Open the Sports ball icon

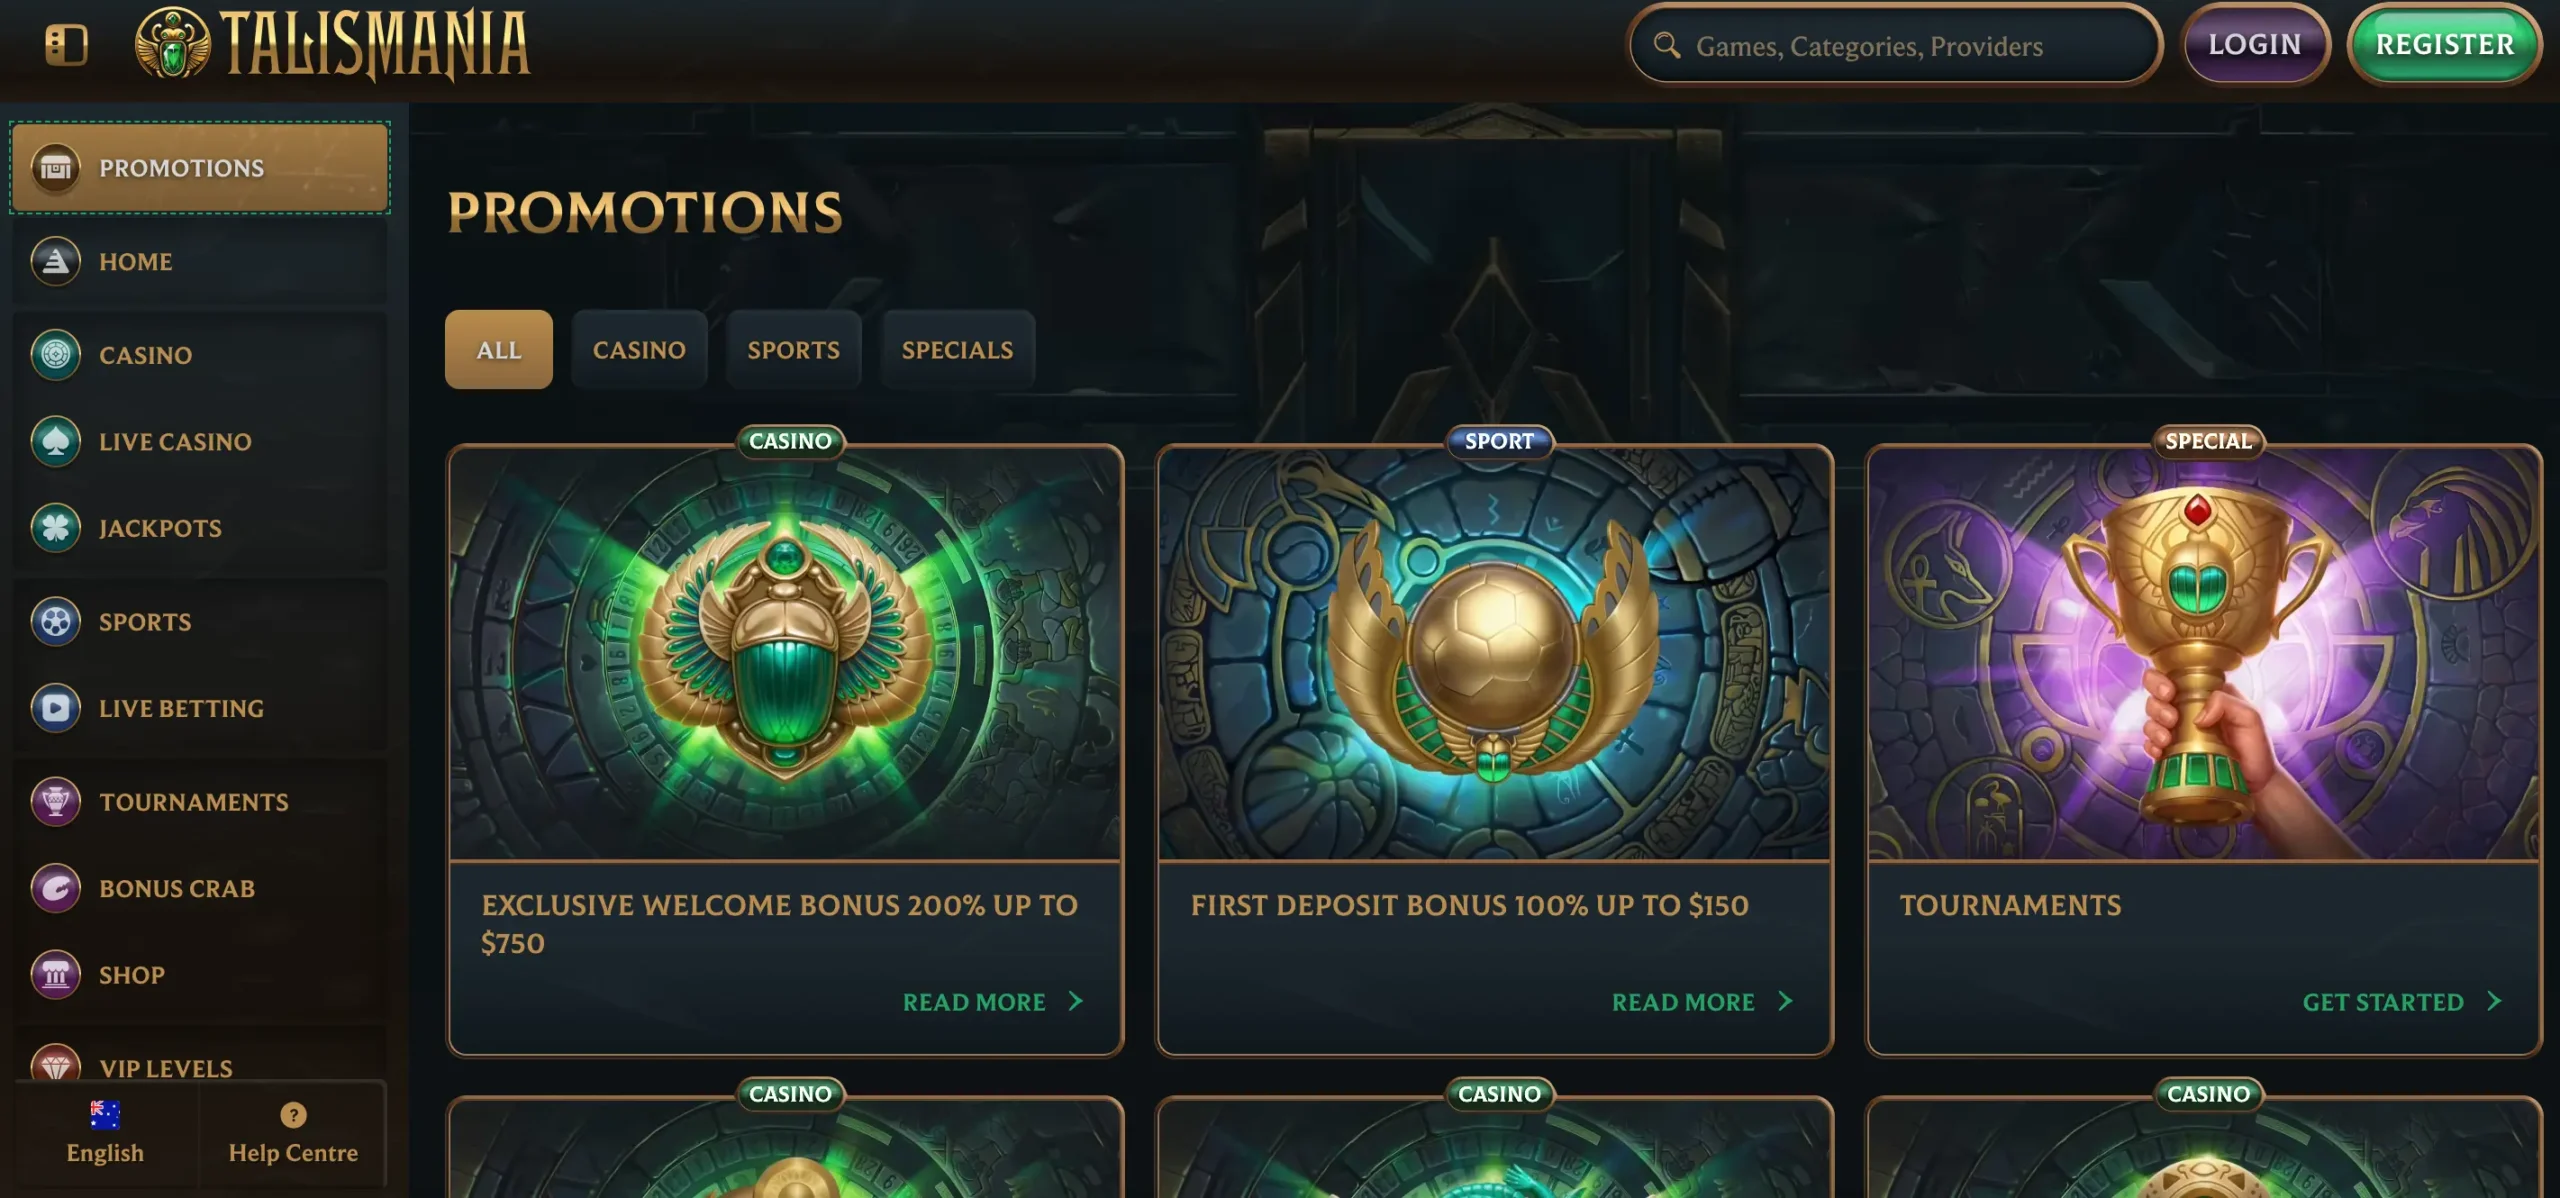coord(56,621)
